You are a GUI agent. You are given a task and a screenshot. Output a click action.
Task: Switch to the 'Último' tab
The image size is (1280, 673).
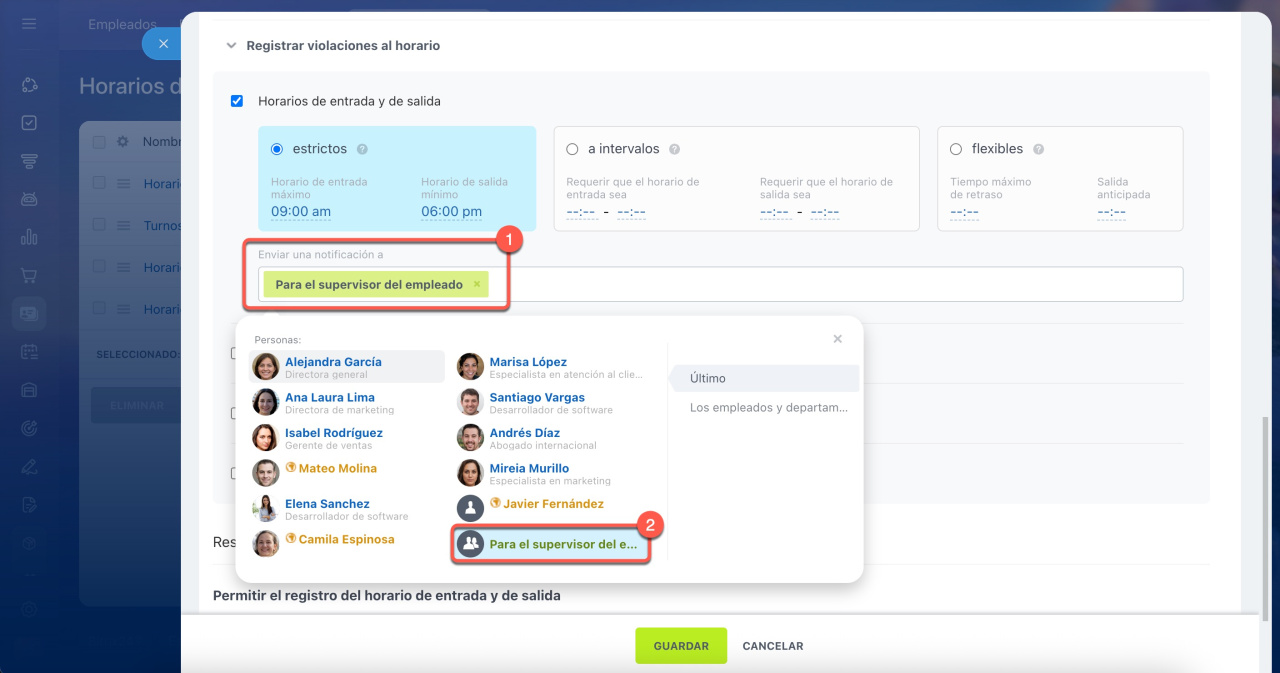pos(708,378)
